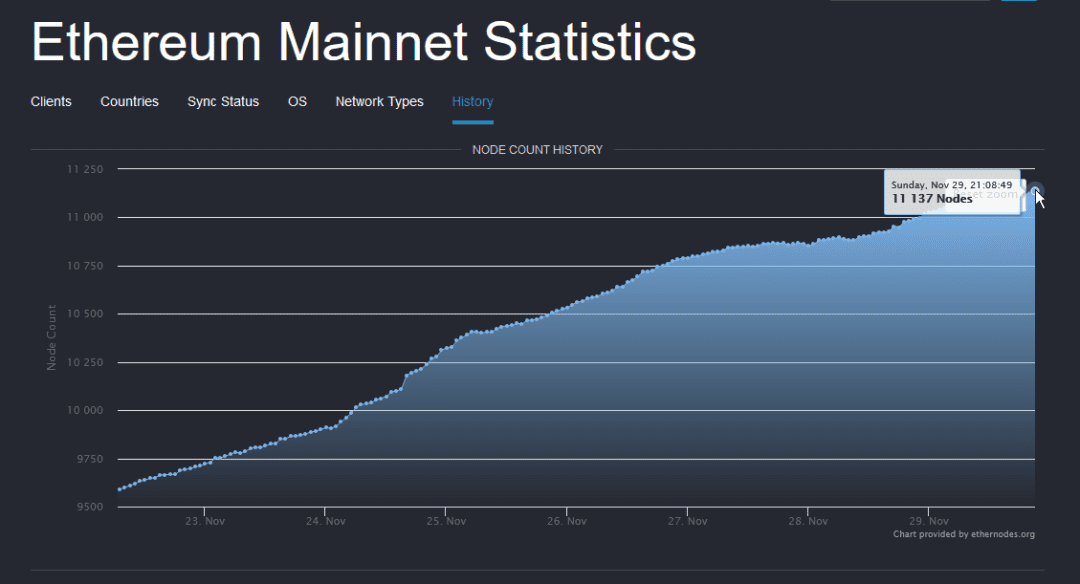
Task: Click the 26. Nov x-axis label
Action: pyautogui.click(x=567, y=521)
